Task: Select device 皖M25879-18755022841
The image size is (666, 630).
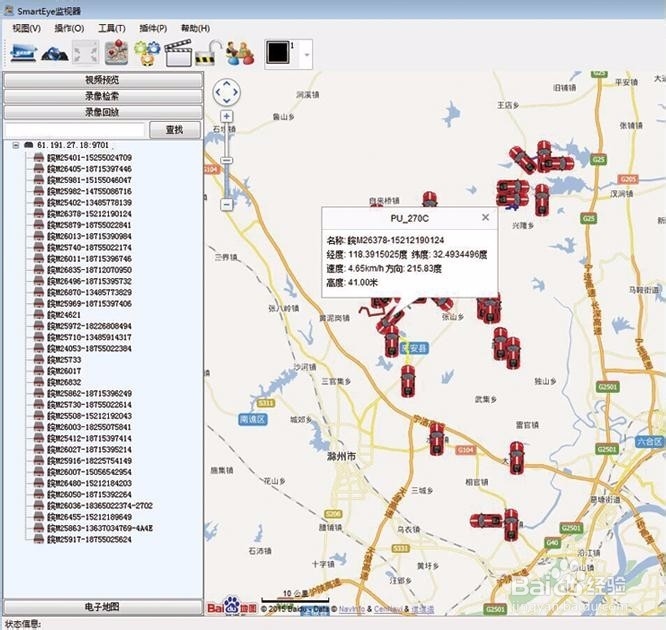Action: click(x=89, y=225)
